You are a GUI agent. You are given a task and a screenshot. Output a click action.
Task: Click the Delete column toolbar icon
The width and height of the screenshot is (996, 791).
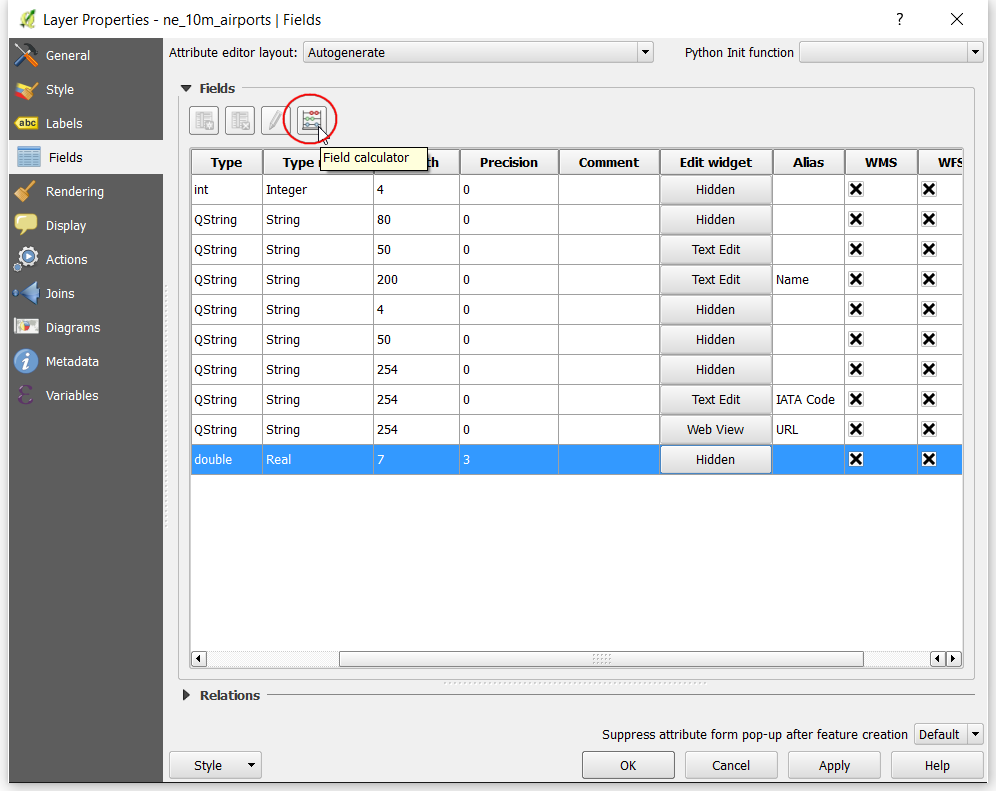pos(239,120)
